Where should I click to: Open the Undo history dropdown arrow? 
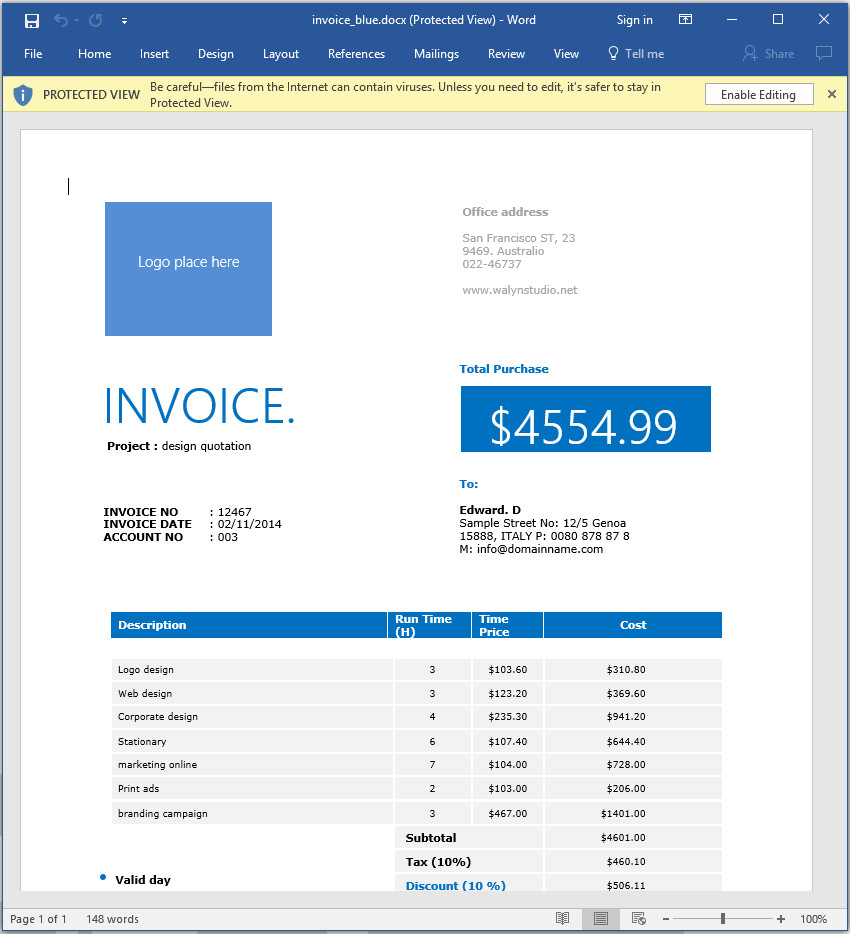(x=76, y=21)
